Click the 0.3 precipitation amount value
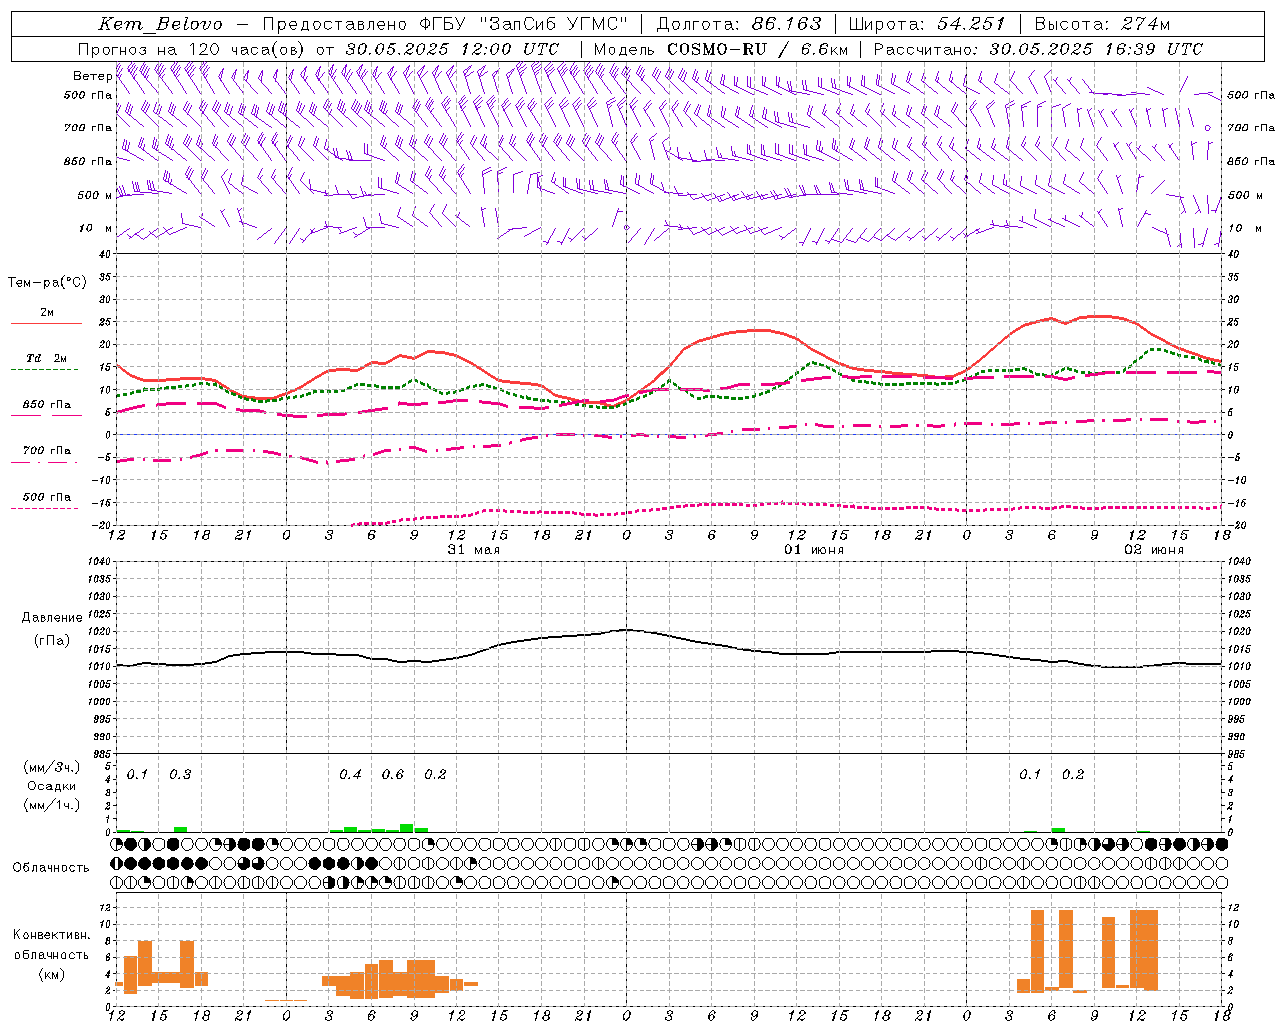Viewport: 1280px width, 1024px height. (x=180, y=775)
